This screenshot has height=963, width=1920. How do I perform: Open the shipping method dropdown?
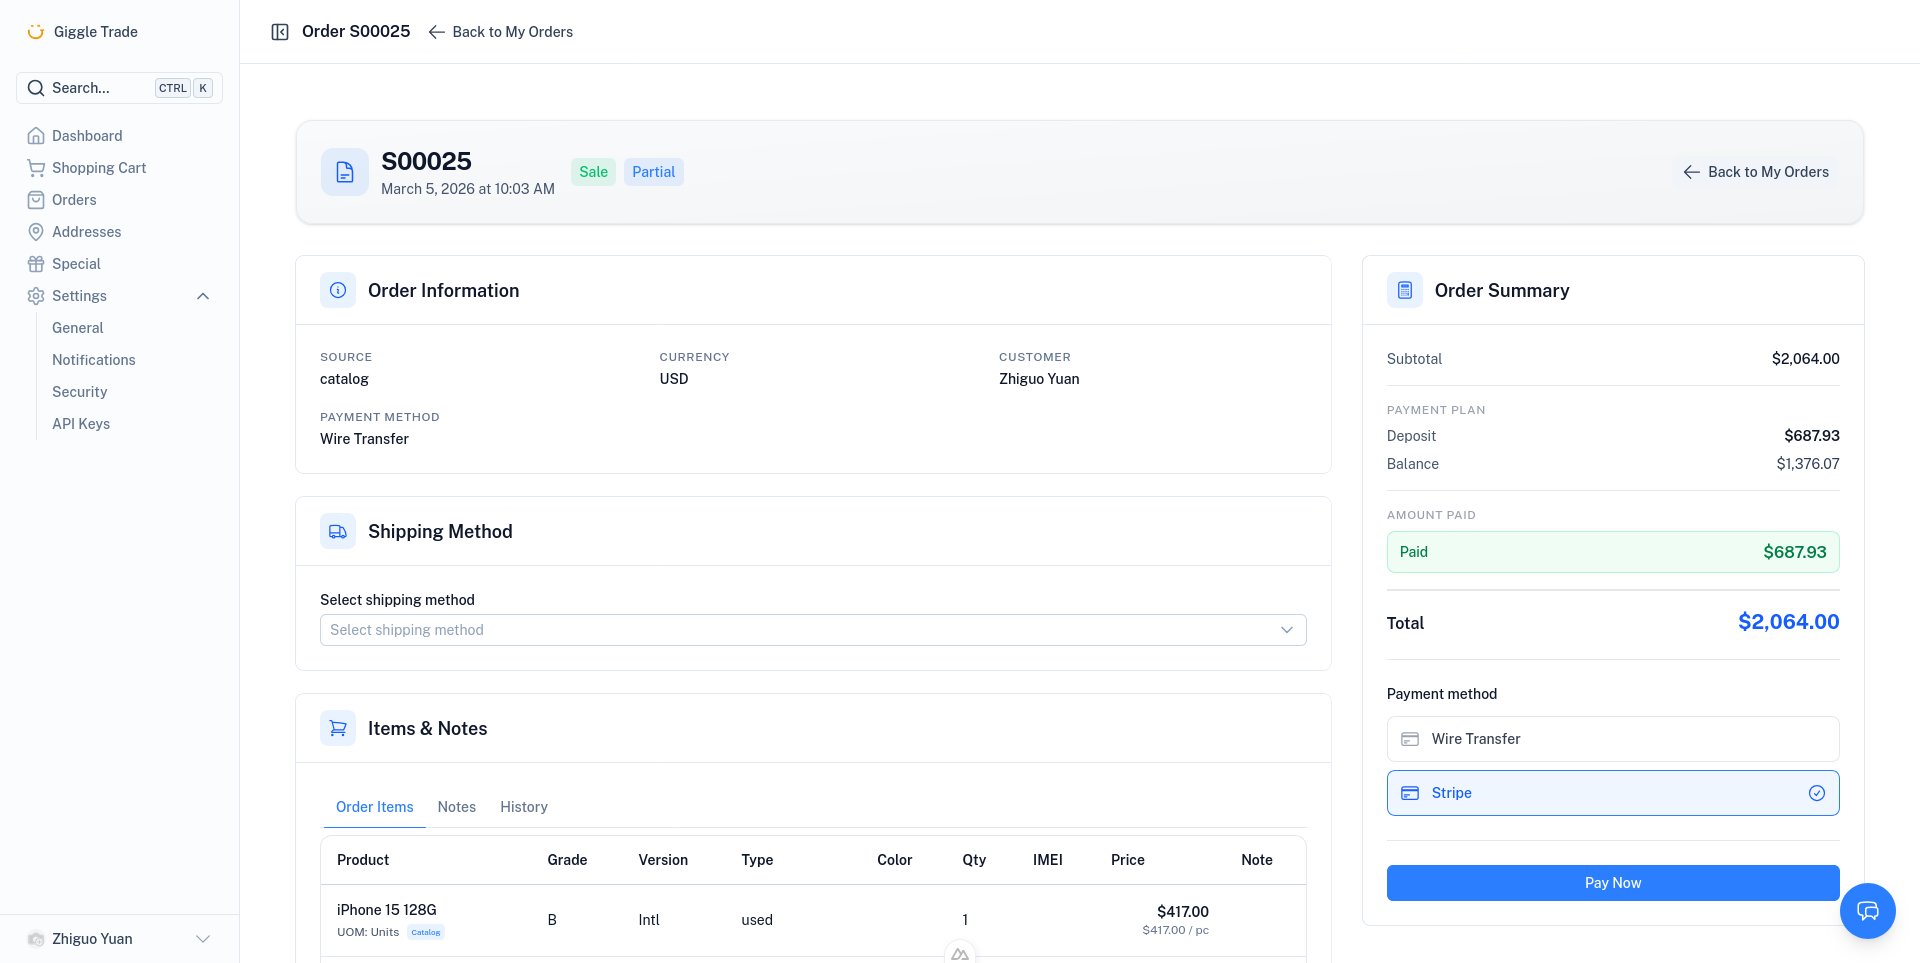coord(812,629)
